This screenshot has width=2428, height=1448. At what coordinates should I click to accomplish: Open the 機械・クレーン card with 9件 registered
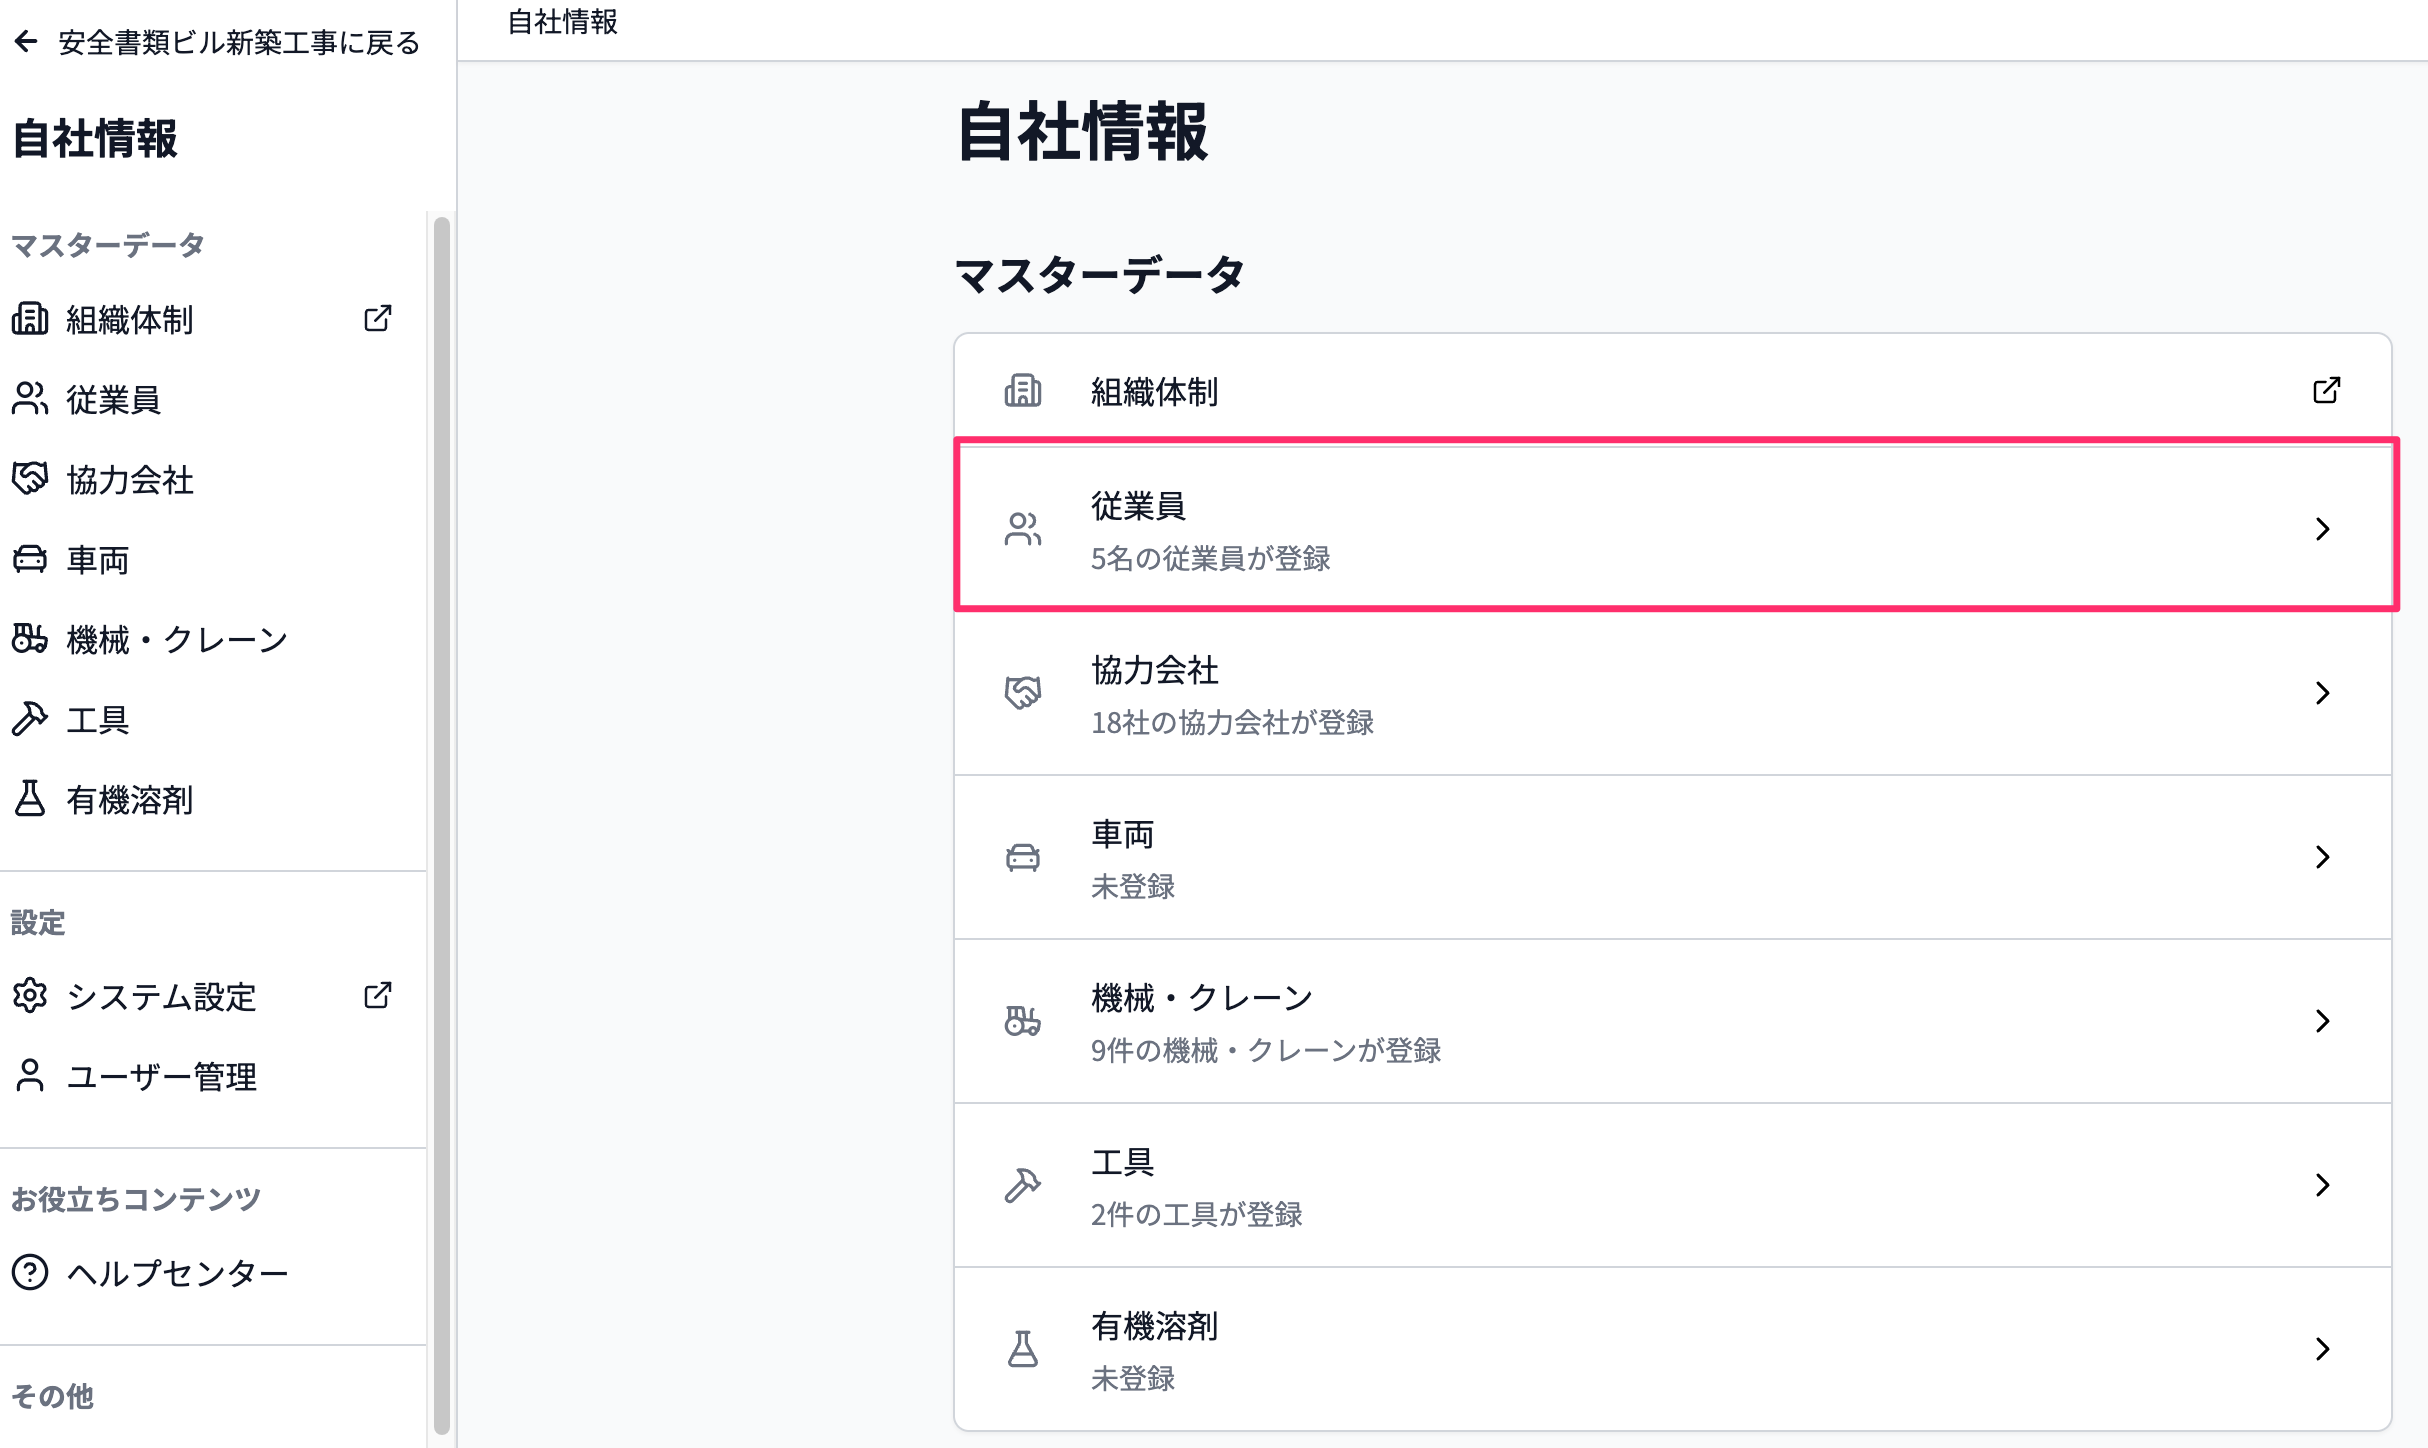[x=1672, y=1021]
